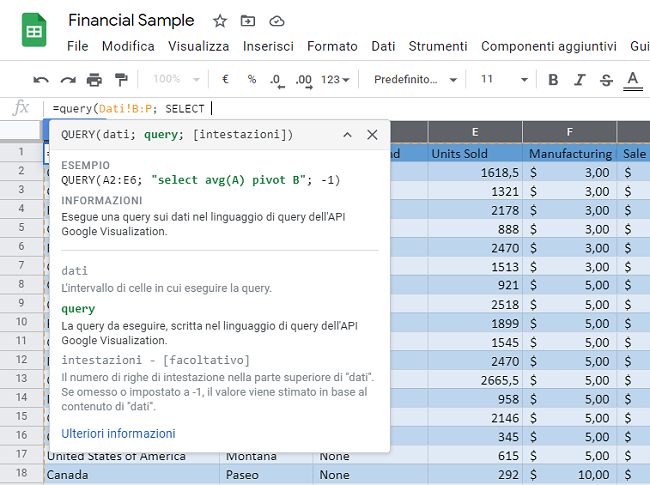Select the cell with value 1545
Image resolution: width=650 pixels, height=485 pixels.
coord(475,342)
